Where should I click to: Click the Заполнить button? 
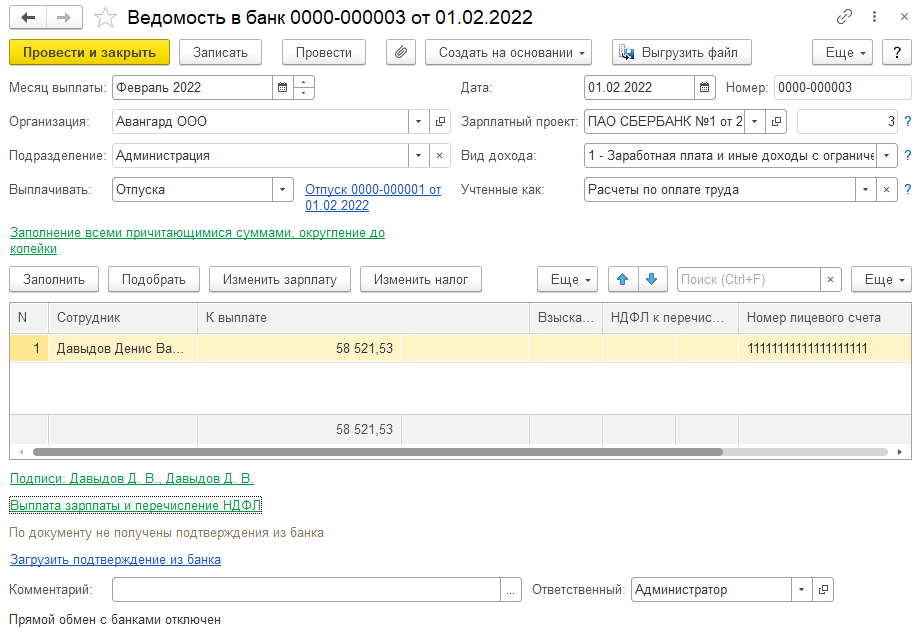[54, 279]
